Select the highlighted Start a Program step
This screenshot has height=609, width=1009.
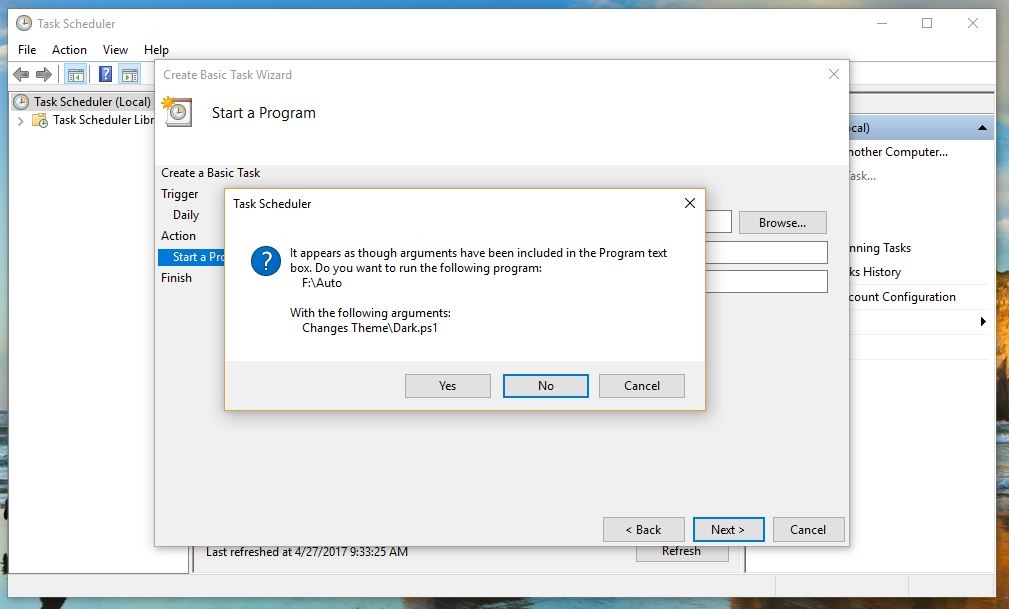tap(191, 257)
